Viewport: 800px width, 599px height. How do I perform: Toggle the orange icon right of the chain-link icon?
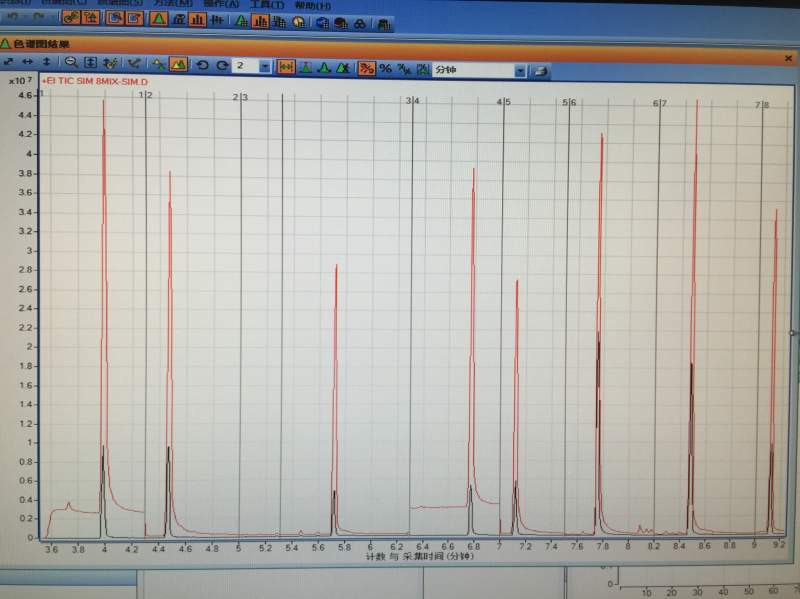pyautogui.click(x=91, y=18)
